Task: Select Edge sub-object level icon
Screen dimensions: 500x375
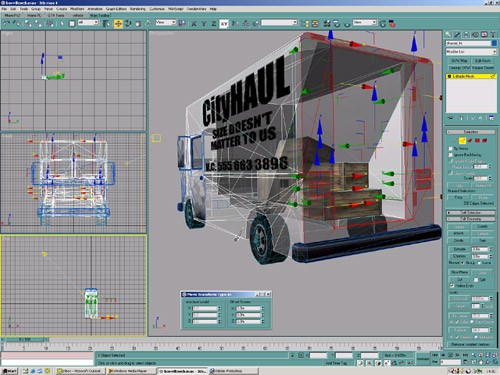Action: pyautogui.click(x=462, y=140)
